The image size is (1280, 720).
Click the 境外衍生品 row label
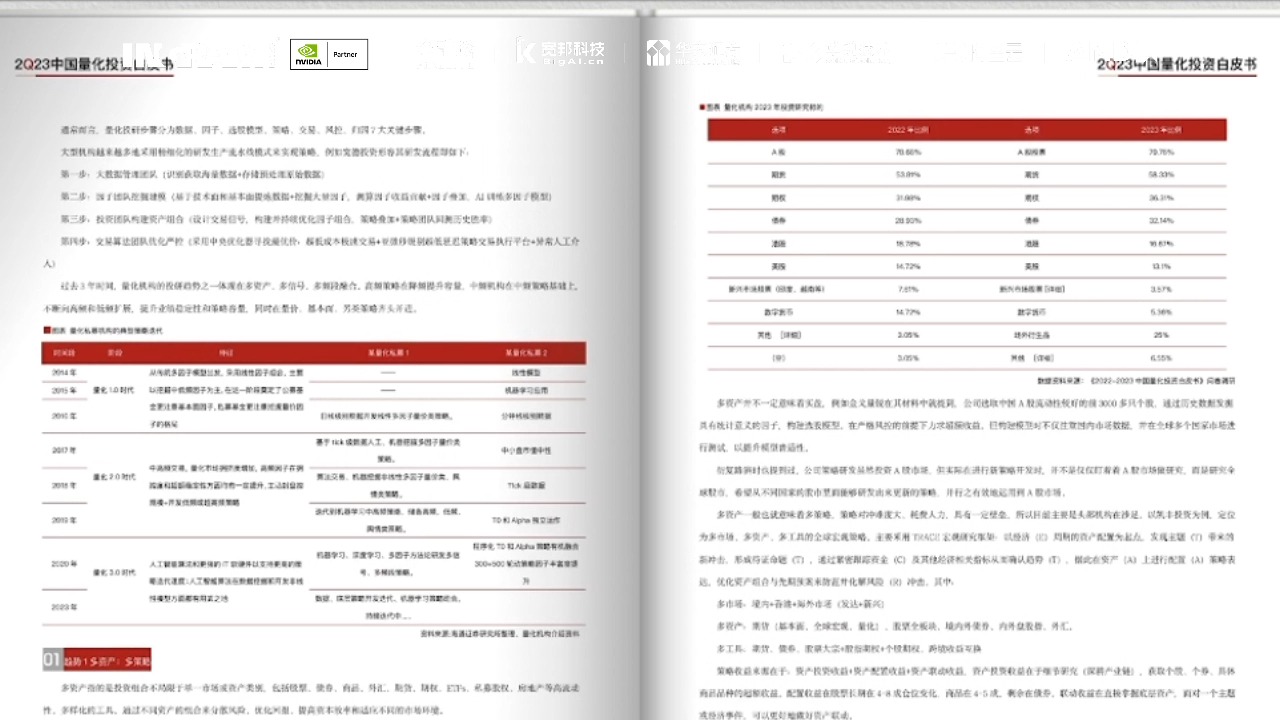[1032, 335]
